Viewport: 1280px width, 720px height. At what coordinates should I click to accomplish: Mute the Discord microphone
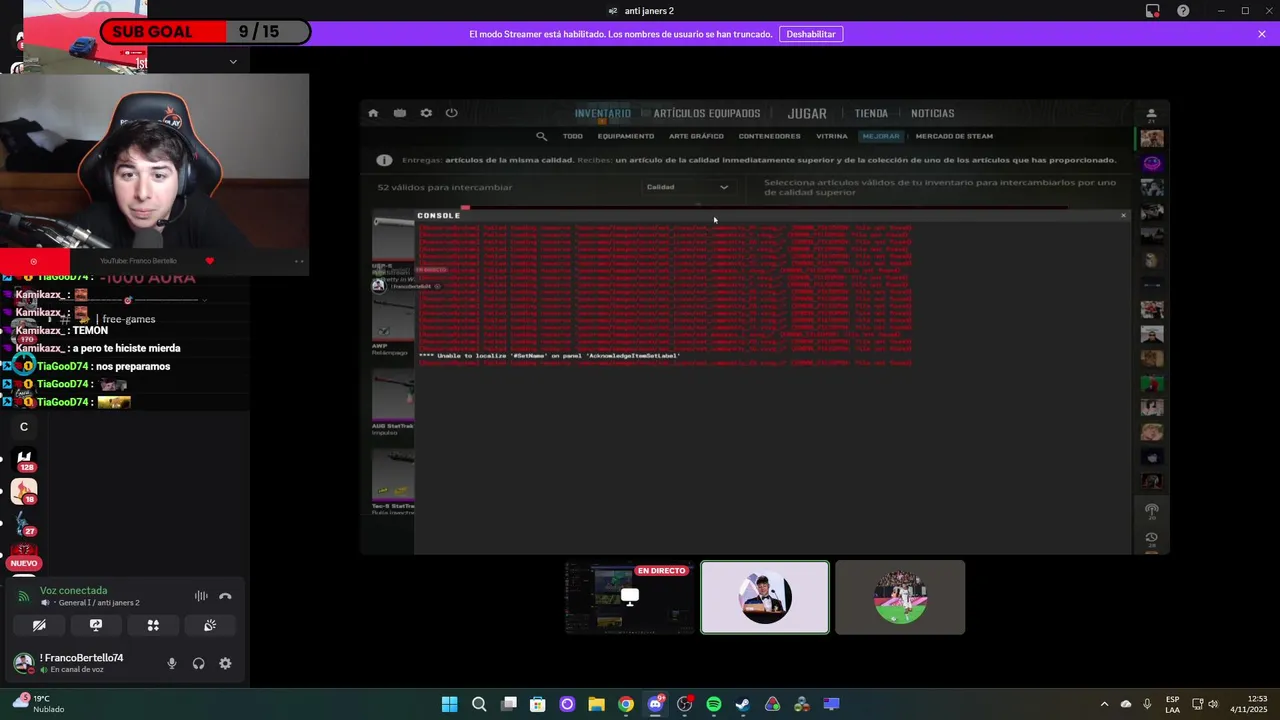[172, 663]
